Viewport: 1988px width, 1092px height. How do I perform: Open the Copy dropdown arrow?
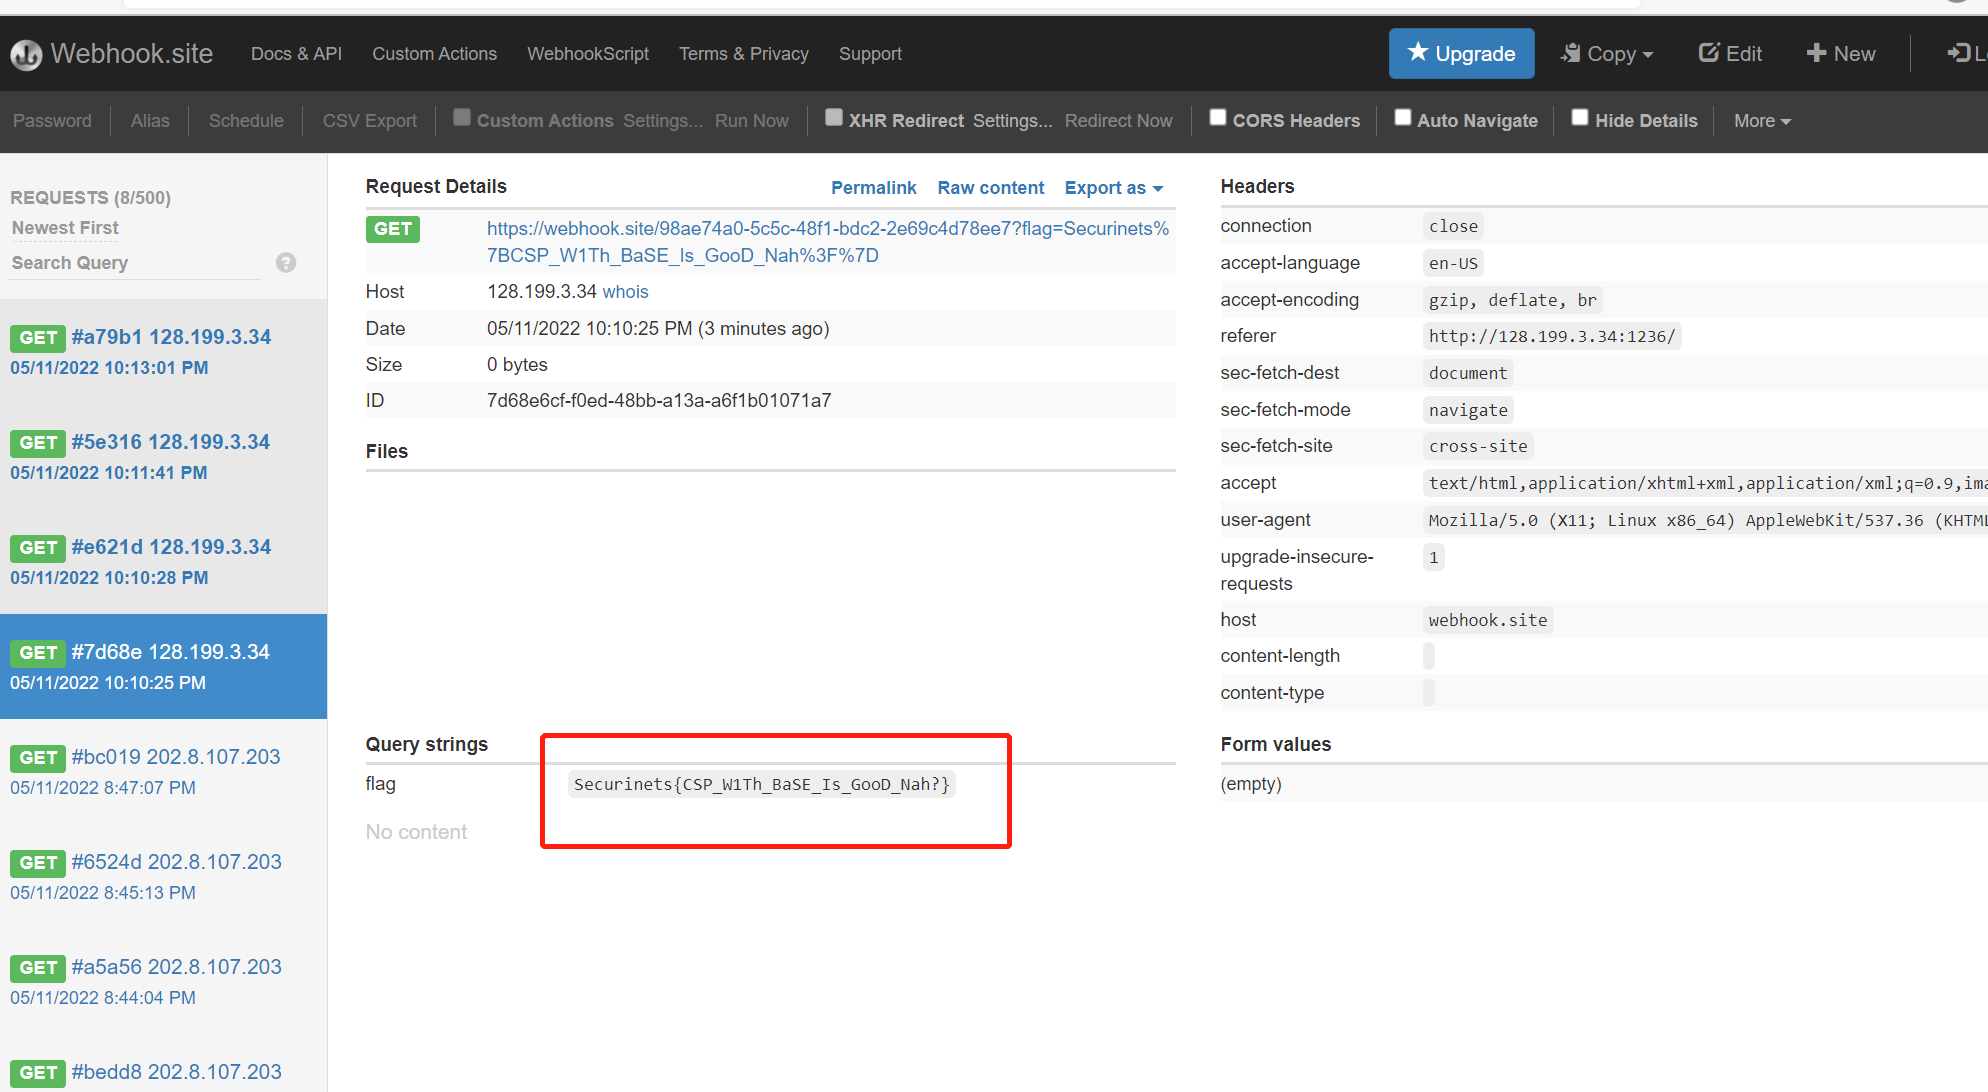[x=1648, y=55]
